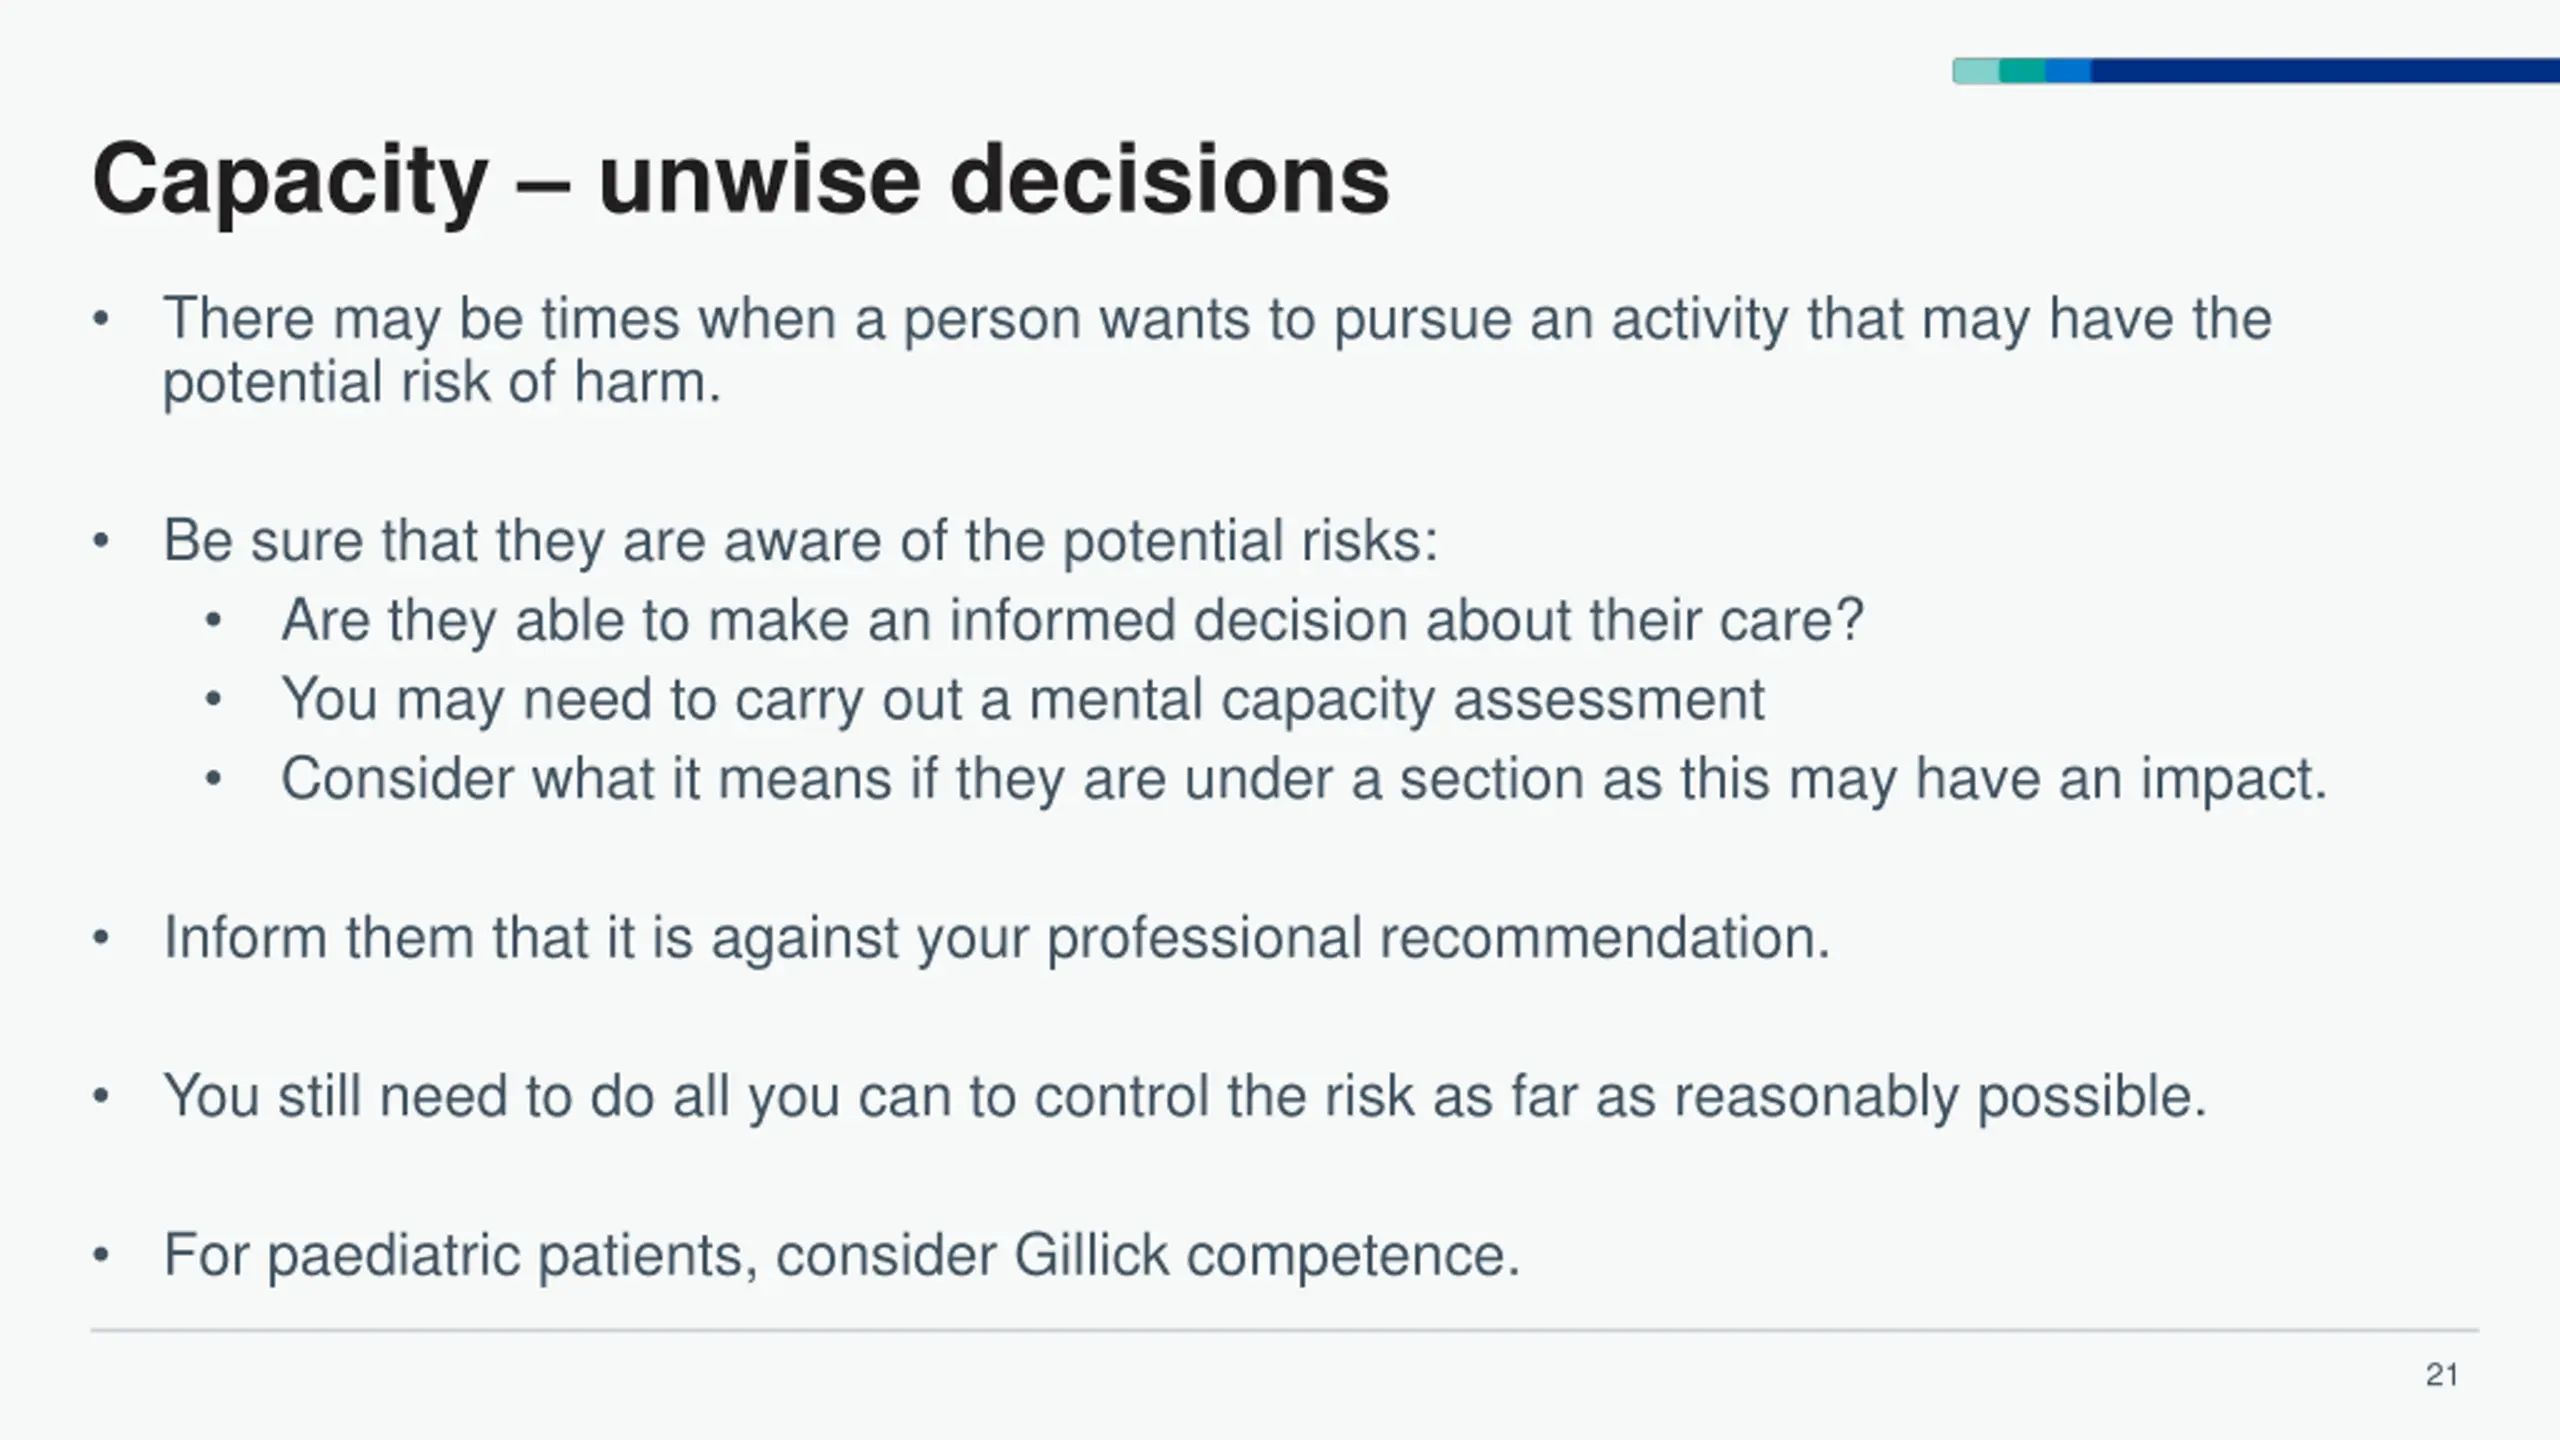This screenshot has height=1440, width=2560.
Task: Click the slide title 'Capacity – unwise decisions'
Action: pos(740,180)
